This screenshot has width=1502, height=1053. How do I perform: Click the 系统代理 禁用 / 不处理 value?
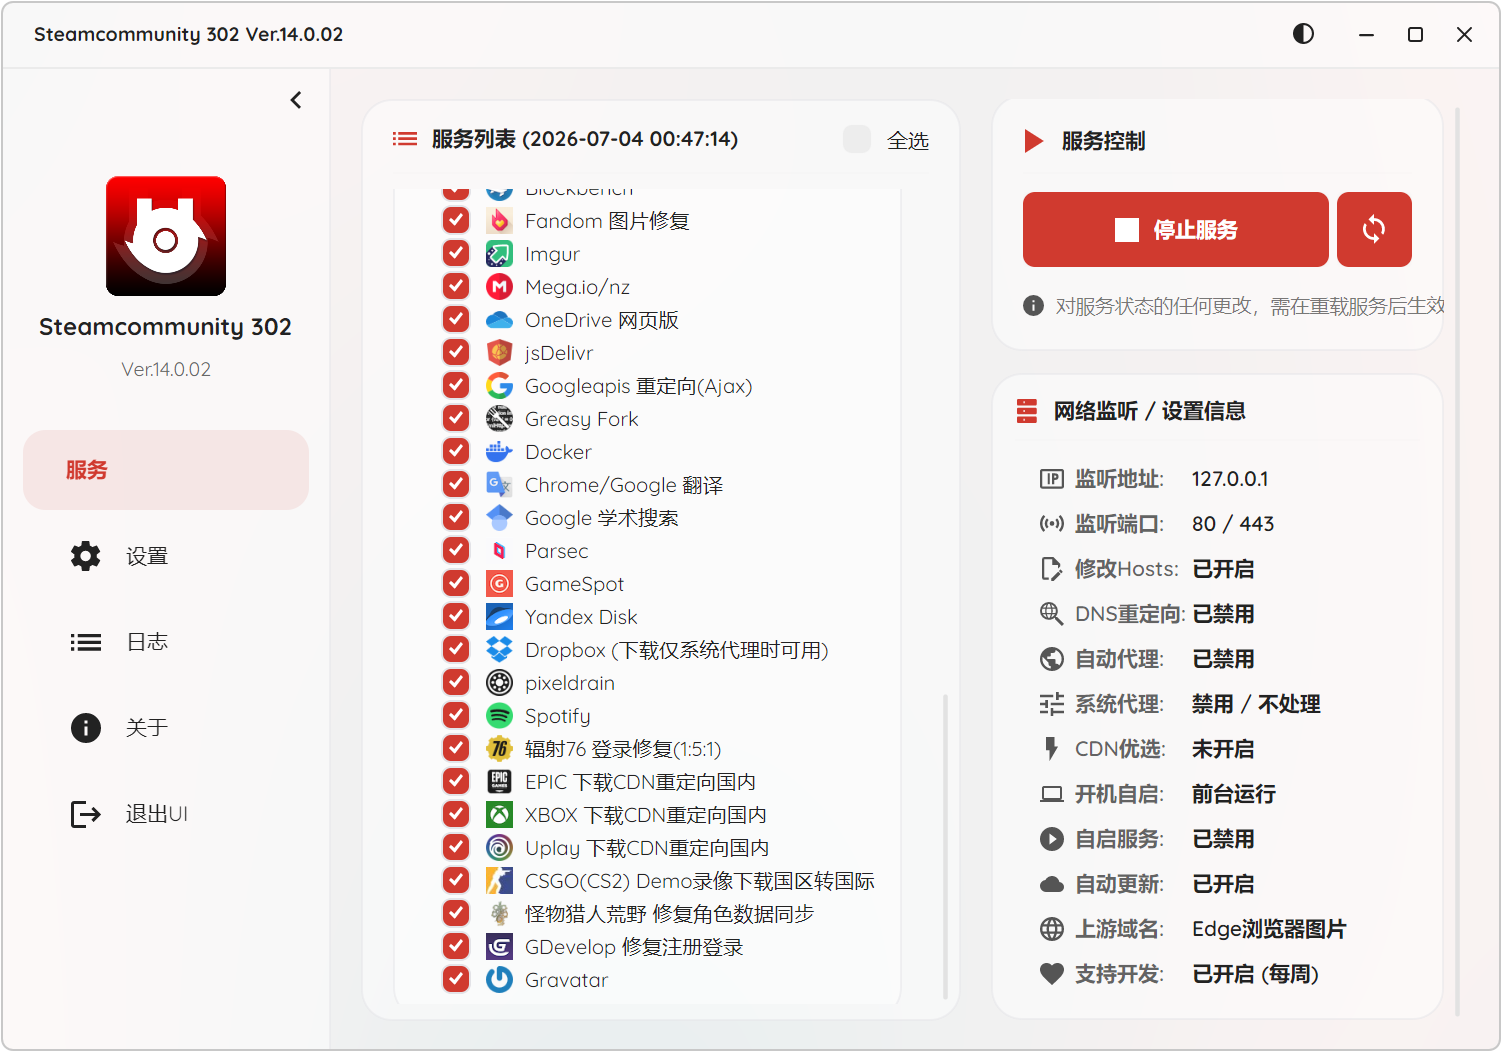tap(1256, 704)
